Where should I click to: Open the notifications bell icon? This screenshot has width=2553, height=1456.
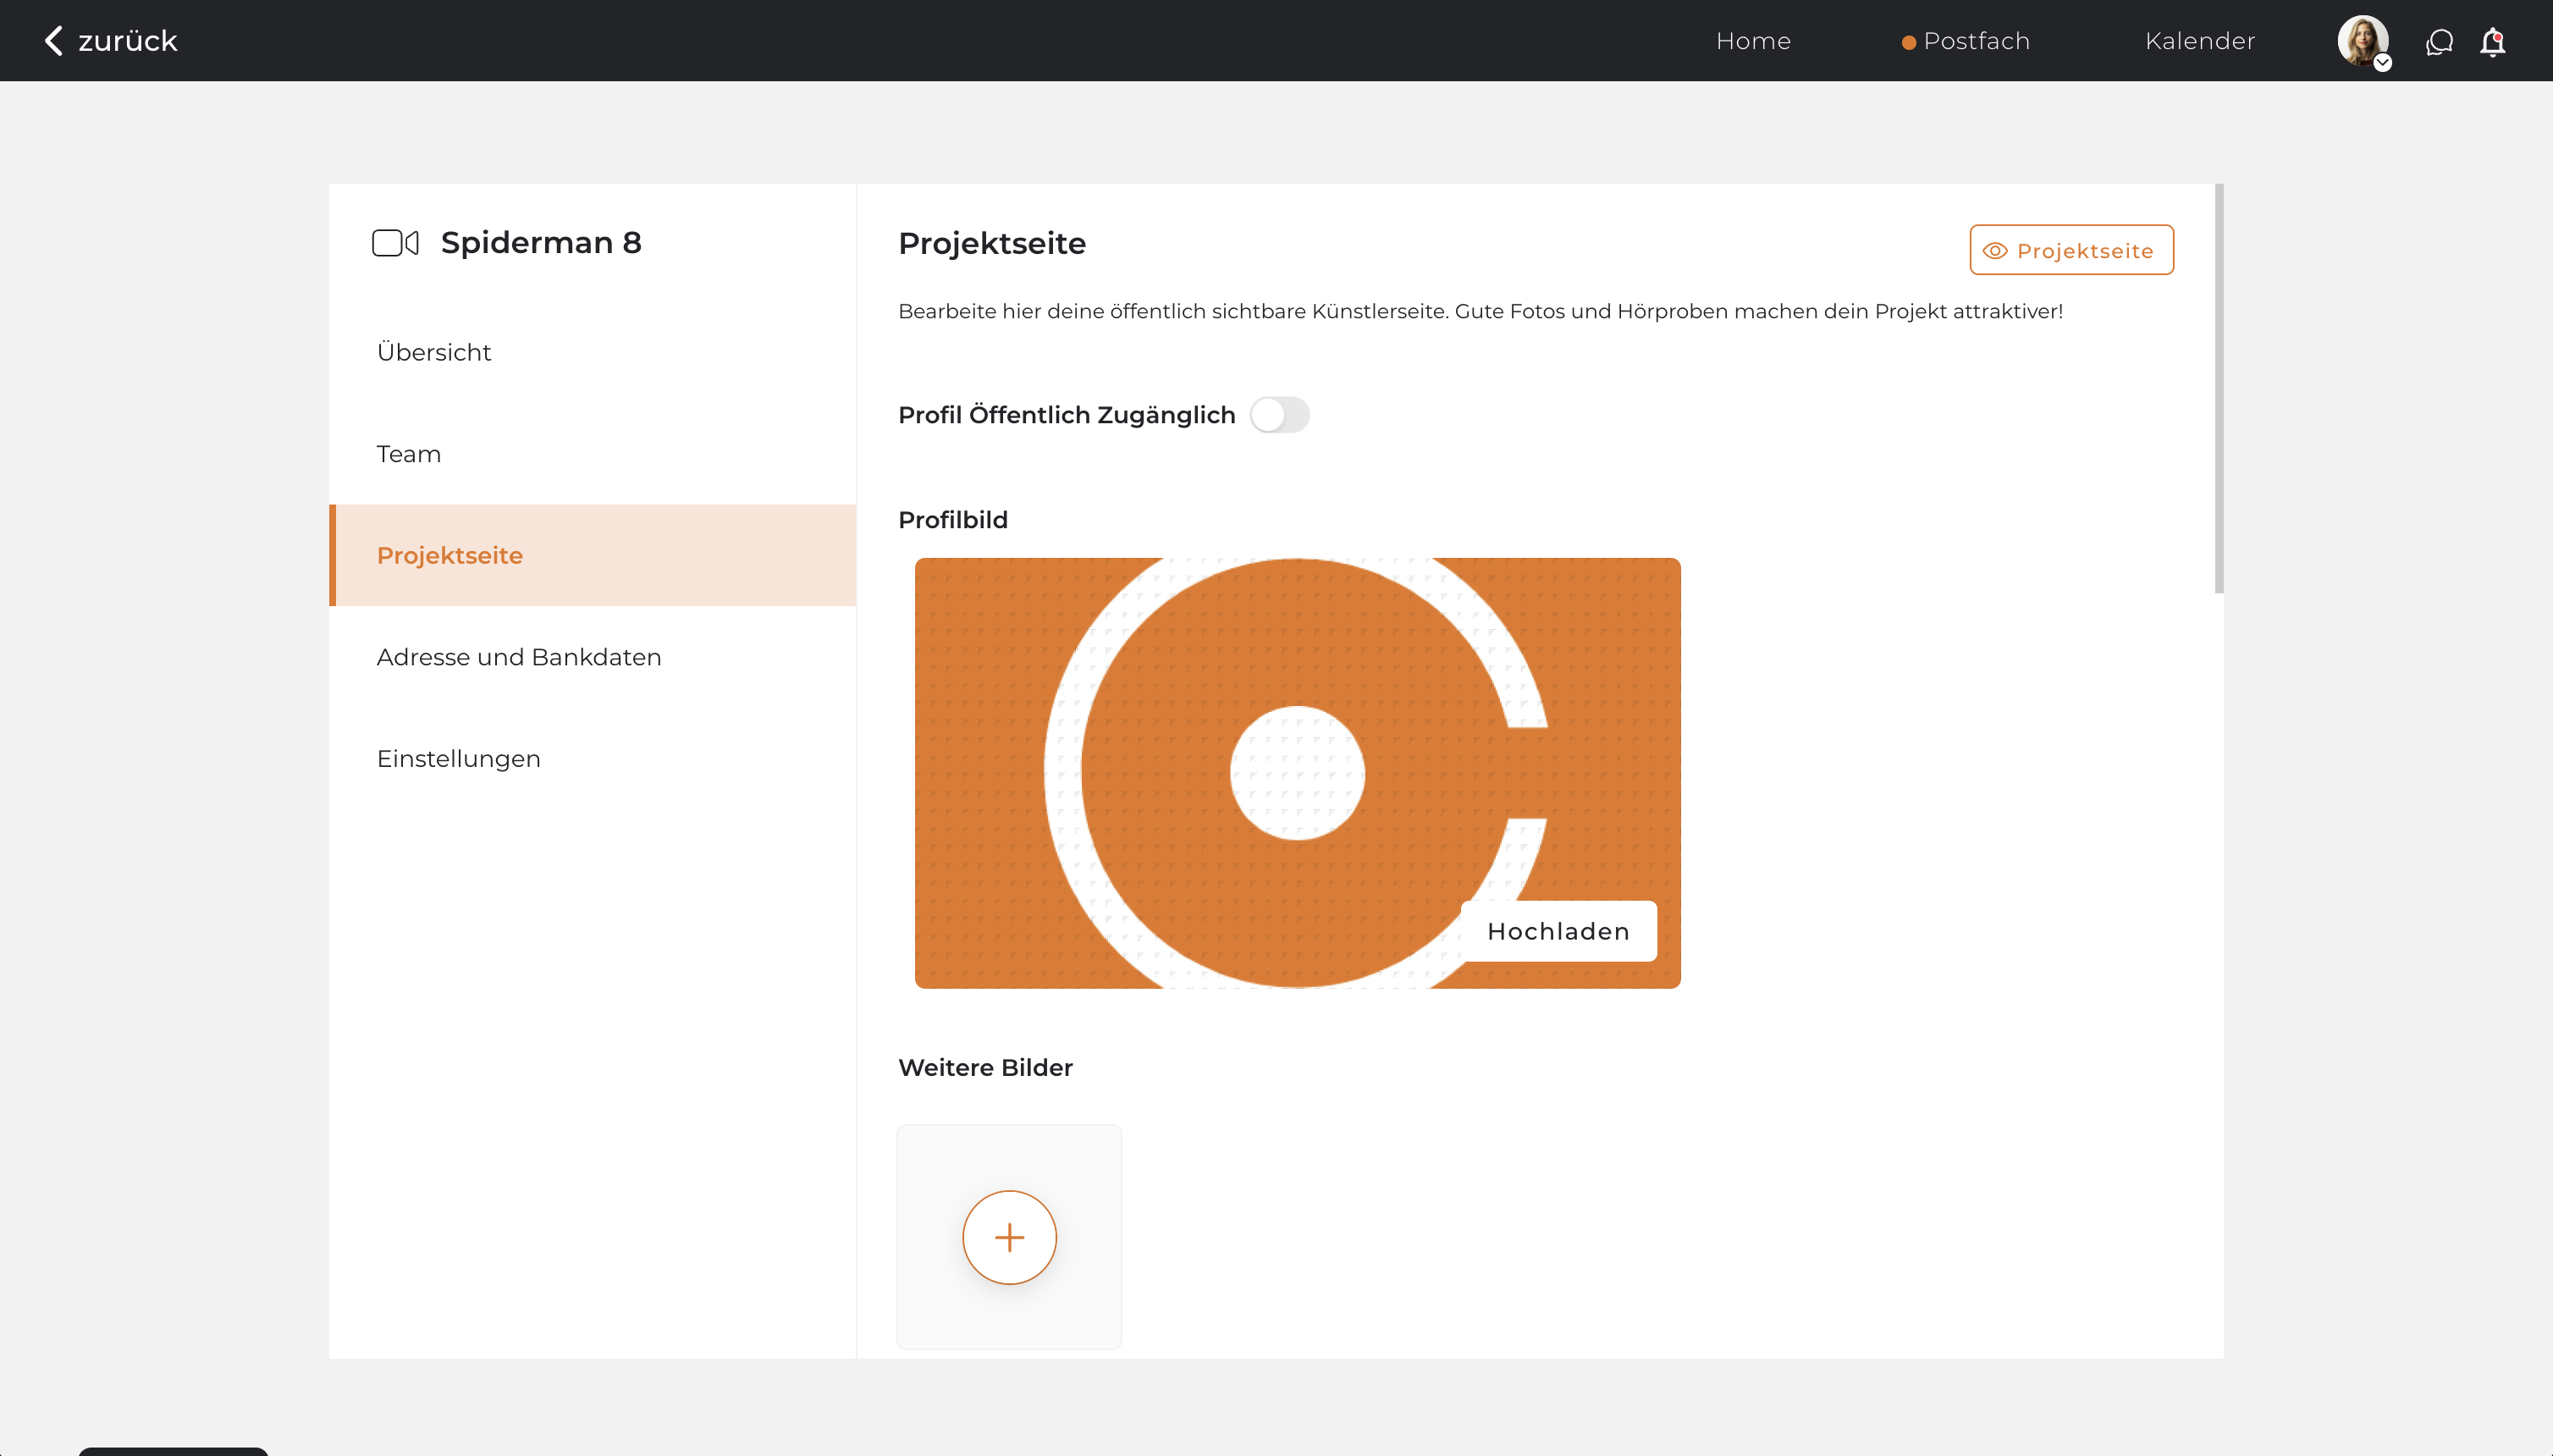click(x=2492, y=42)
